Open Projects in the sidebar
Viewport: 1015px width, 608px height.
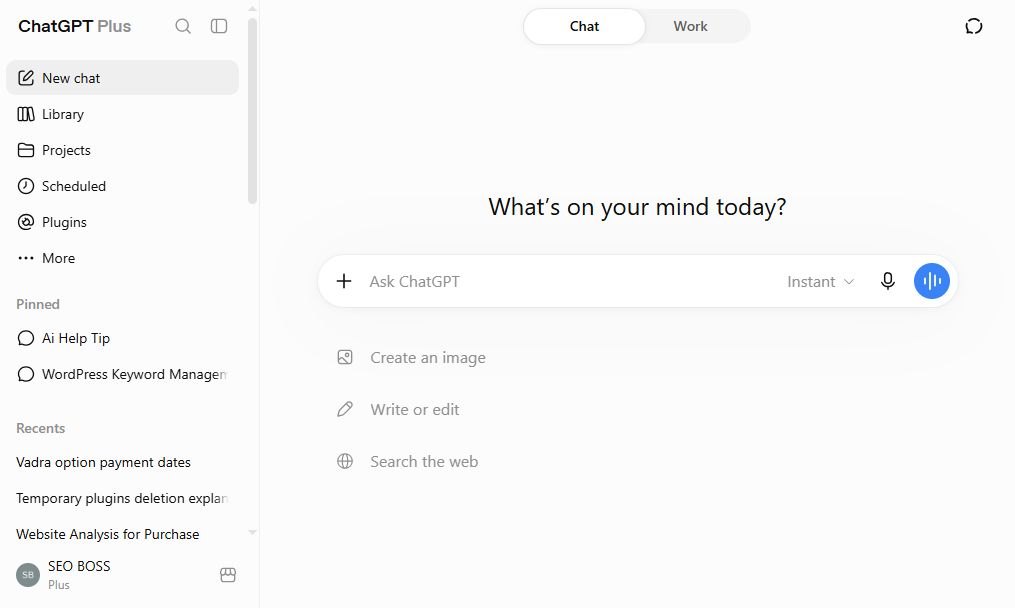point(122,150)
